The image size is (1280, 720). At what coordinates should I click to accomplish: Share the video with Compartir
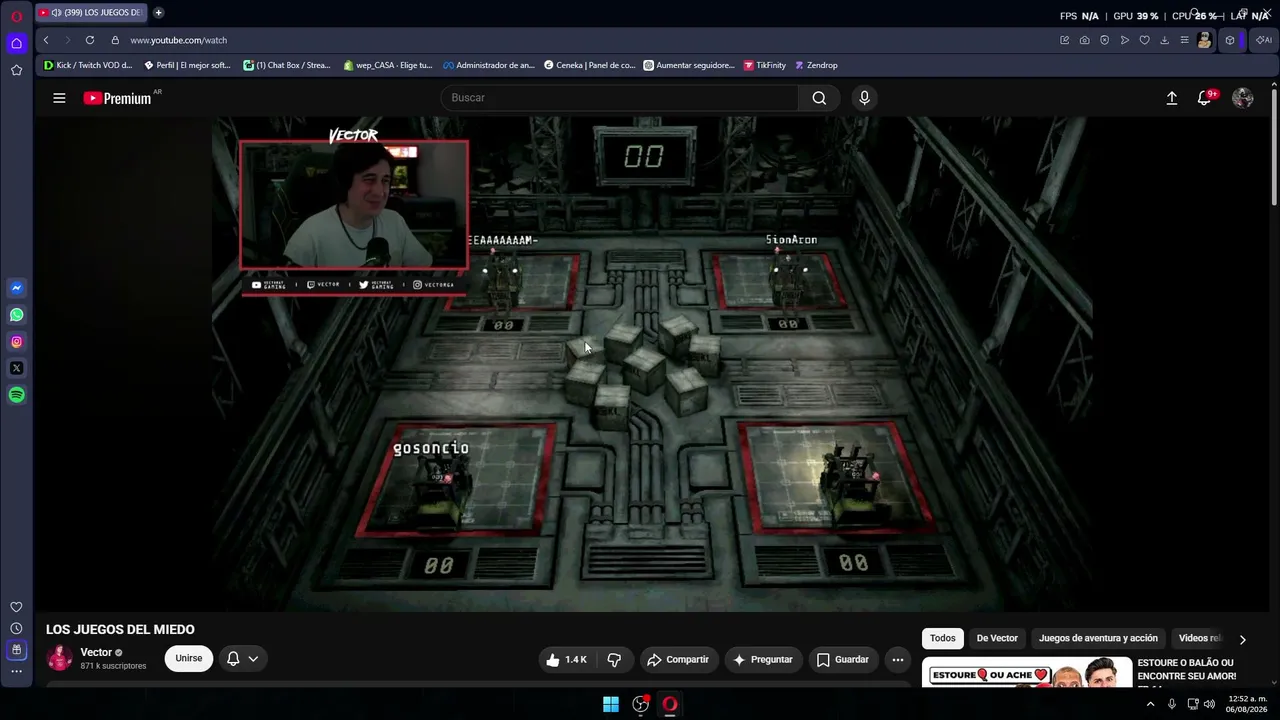(x=678, y=659)
